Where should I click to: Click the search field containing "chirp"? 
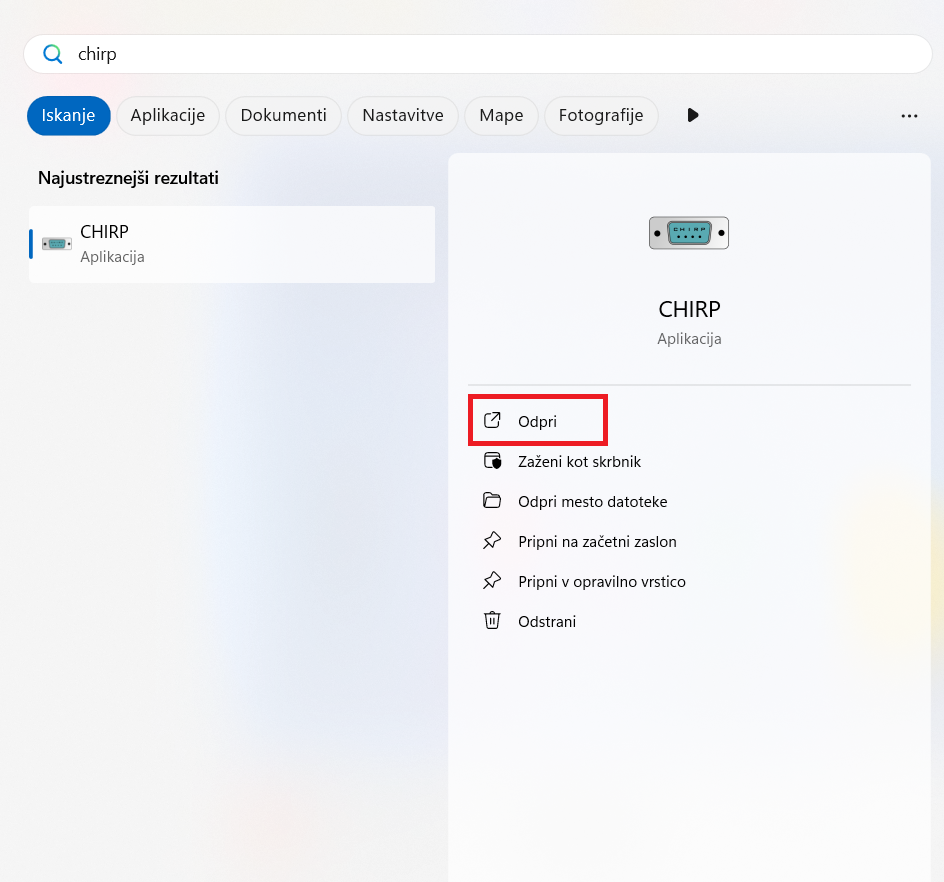pyautogui.click(x=477, y=54)
